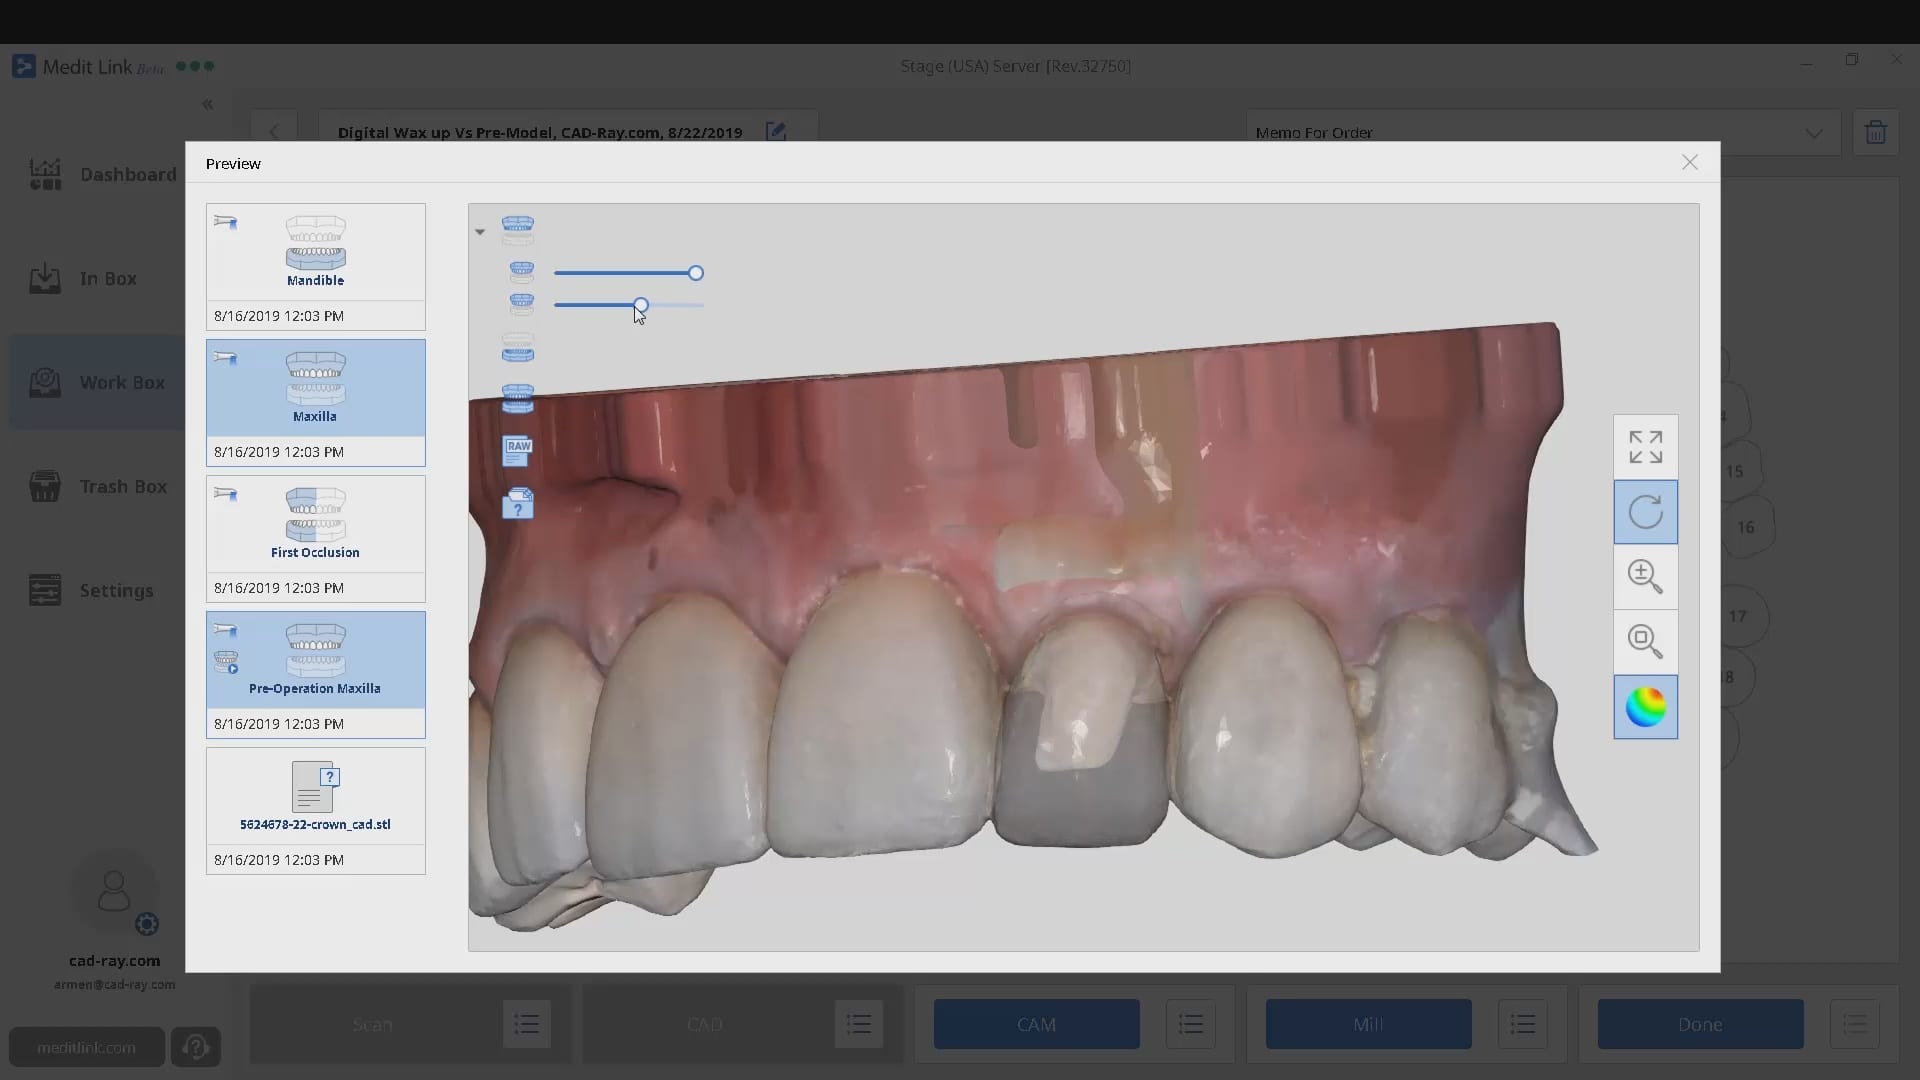Collapse the layer tree disclosure triangle
The width and height of the screenshot is (1920, 1080).
(x=479, y=230)
